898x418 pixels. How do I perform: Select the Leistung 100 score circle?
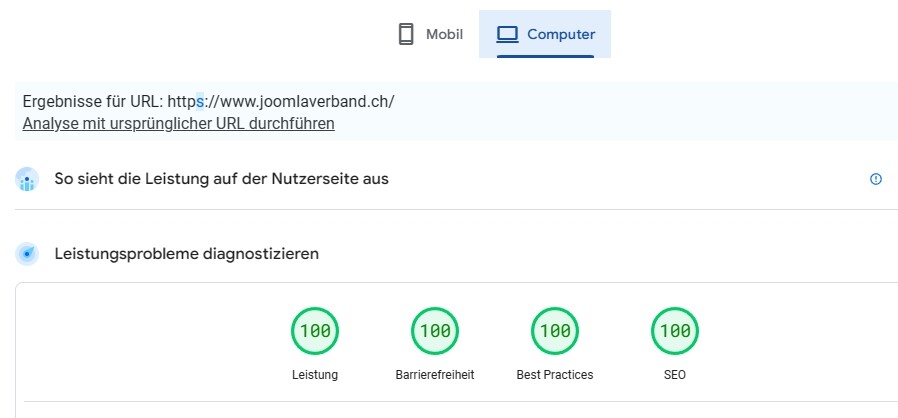(315, 331)
